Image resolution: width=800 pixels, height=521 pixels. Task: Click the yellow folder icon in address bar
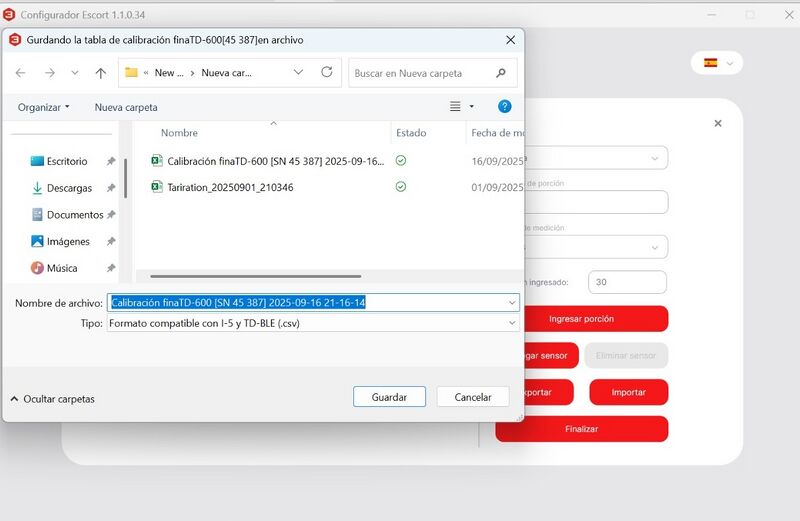[131, 72]
